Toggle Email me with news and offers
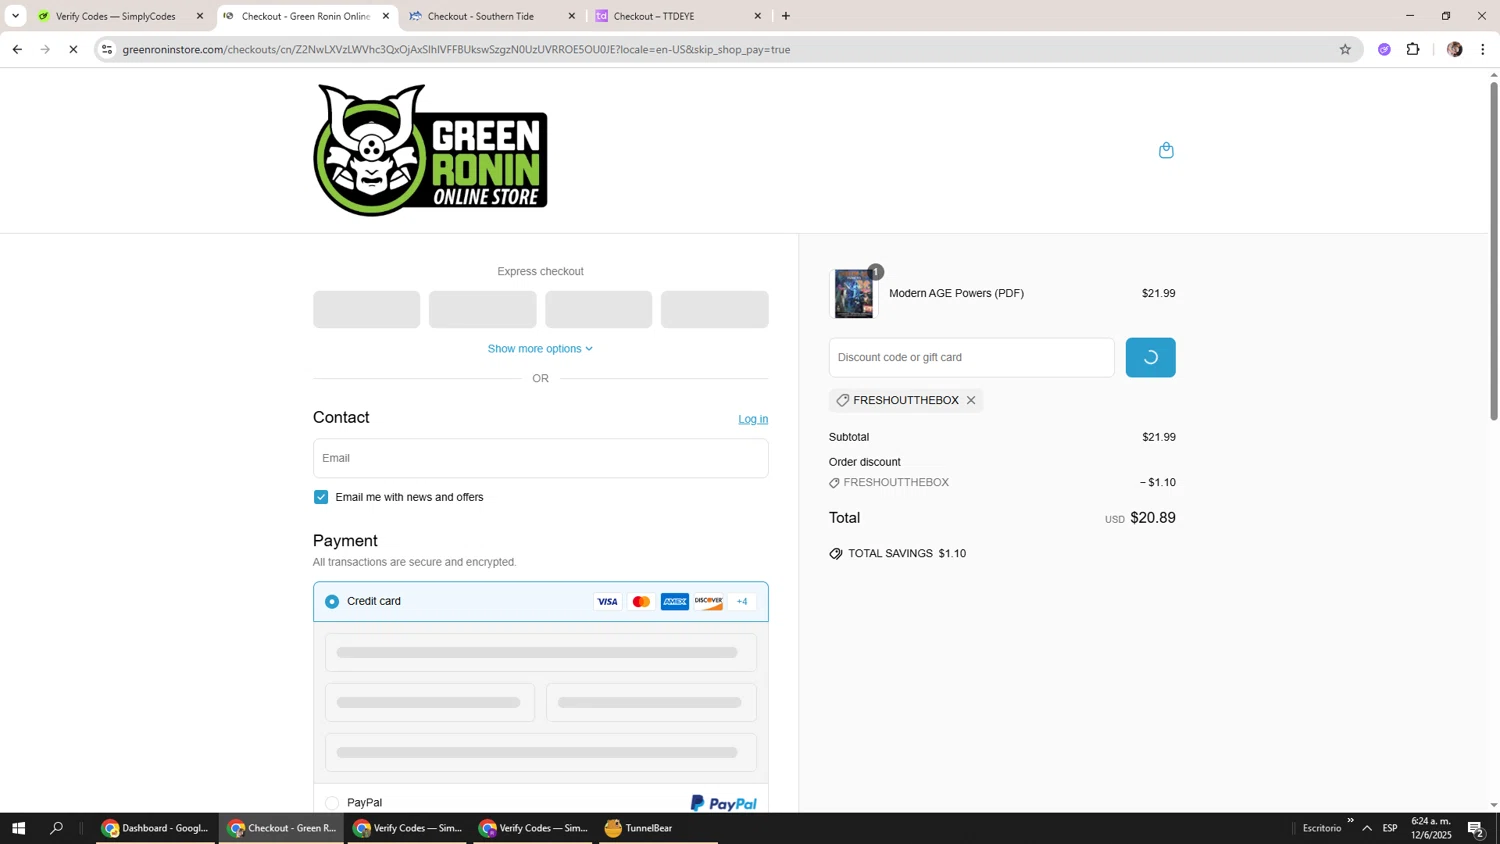1500x844 pixels. point(321,497)
